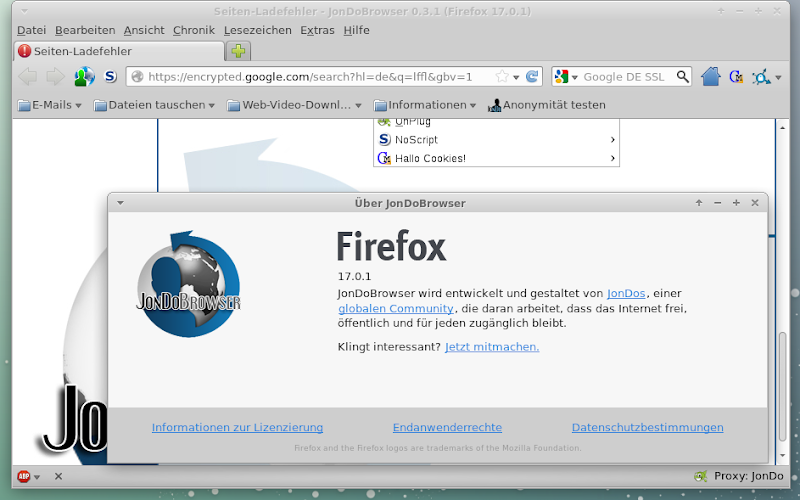This screenshot has width=800, height=500.
Task: Open the Endanwenderrechte link
Action: (447, 428)
